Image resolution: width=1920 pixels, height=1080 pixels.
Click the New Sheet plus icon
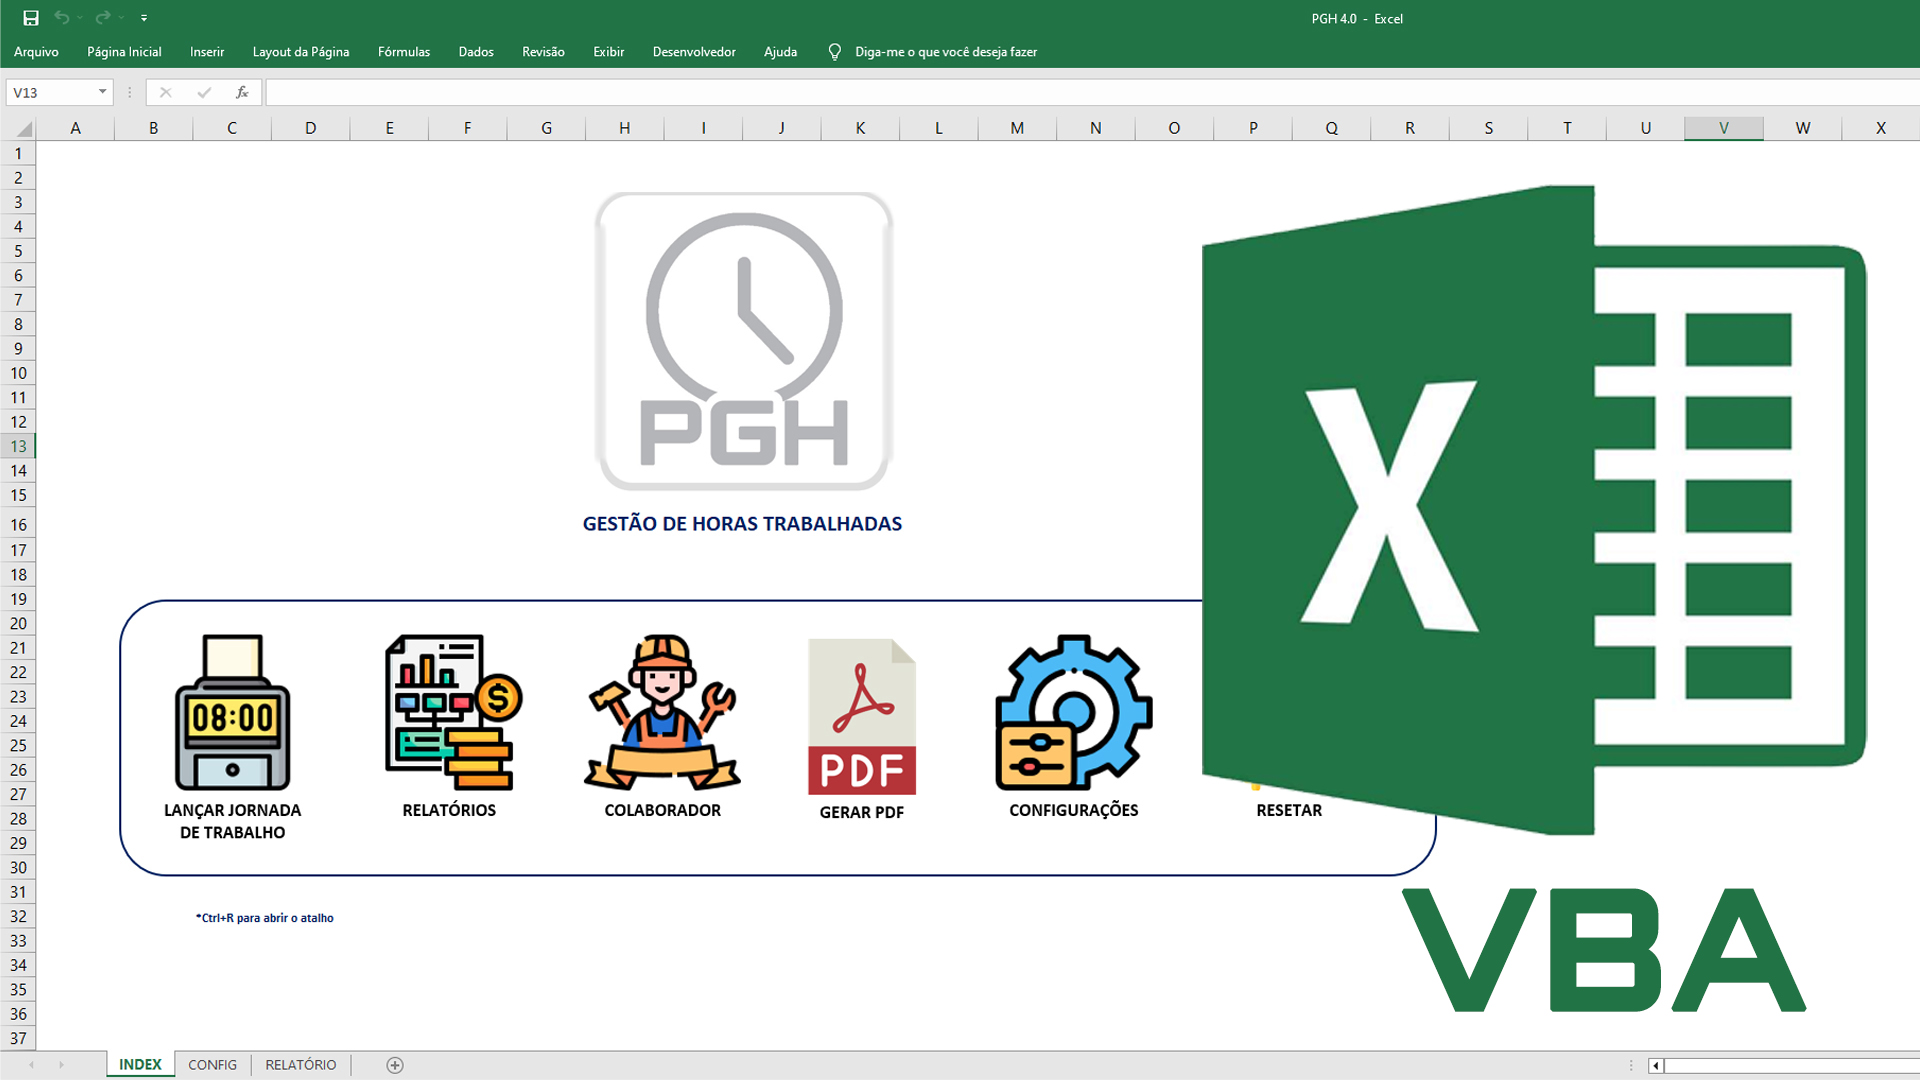pos(395,1065)
